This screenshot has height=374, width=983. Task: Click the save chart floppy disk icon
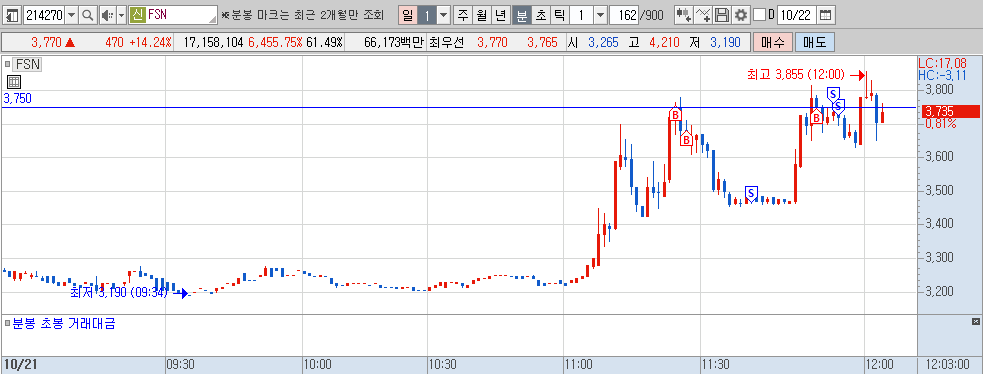pos(723,15)
